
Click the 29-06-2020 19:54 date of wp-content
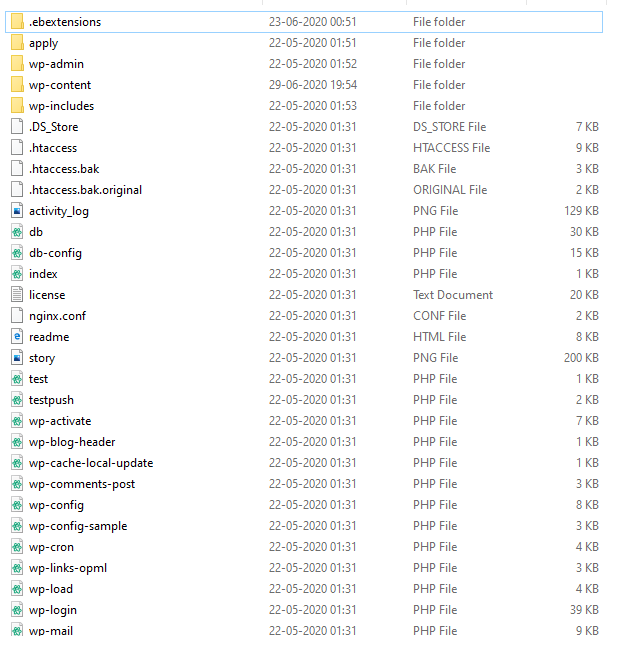click(313, 85)
